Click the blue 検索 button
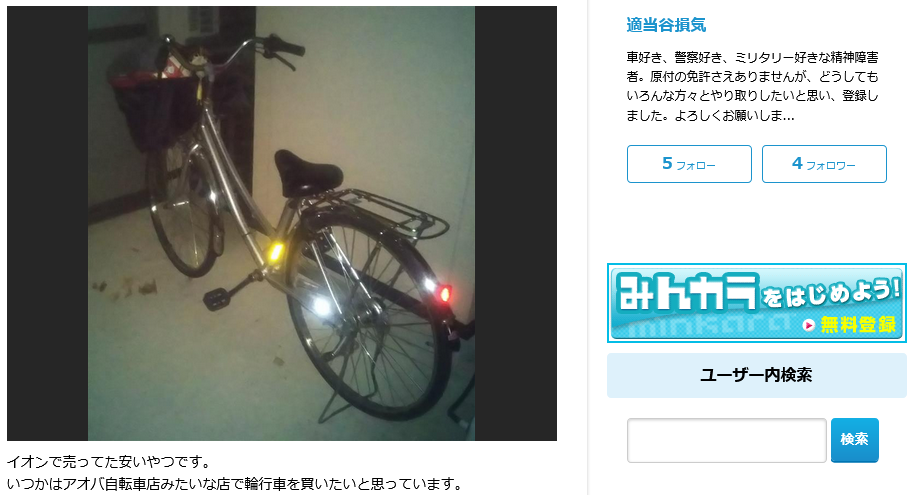911x495 pixels. pos(854,440)
